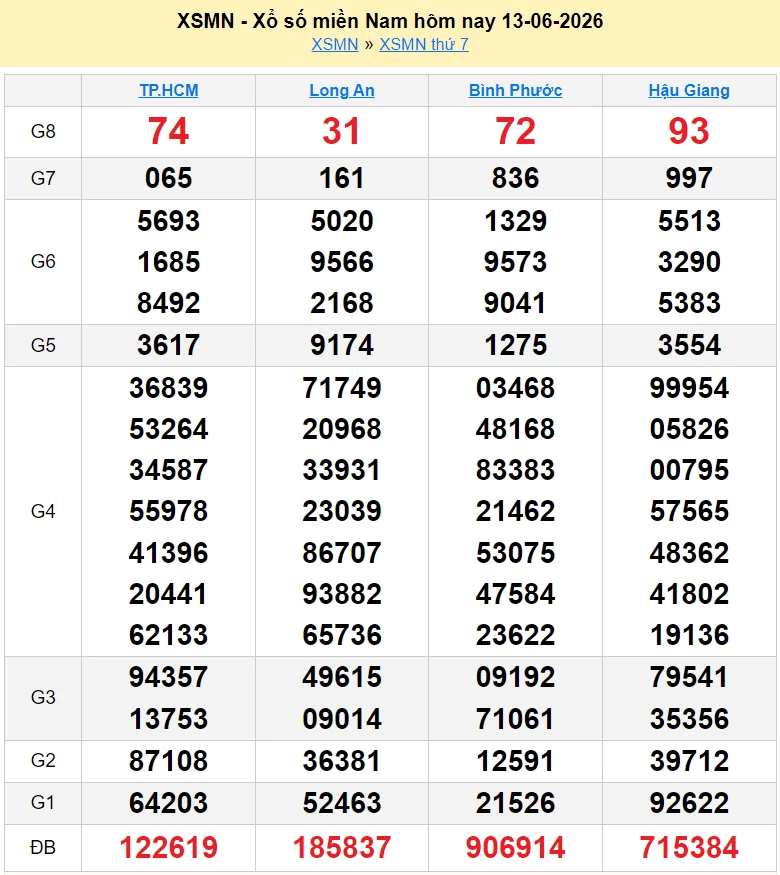The image size is (780, 875).
Task: Select Long An G7 number 161
Action: point(342,179)
